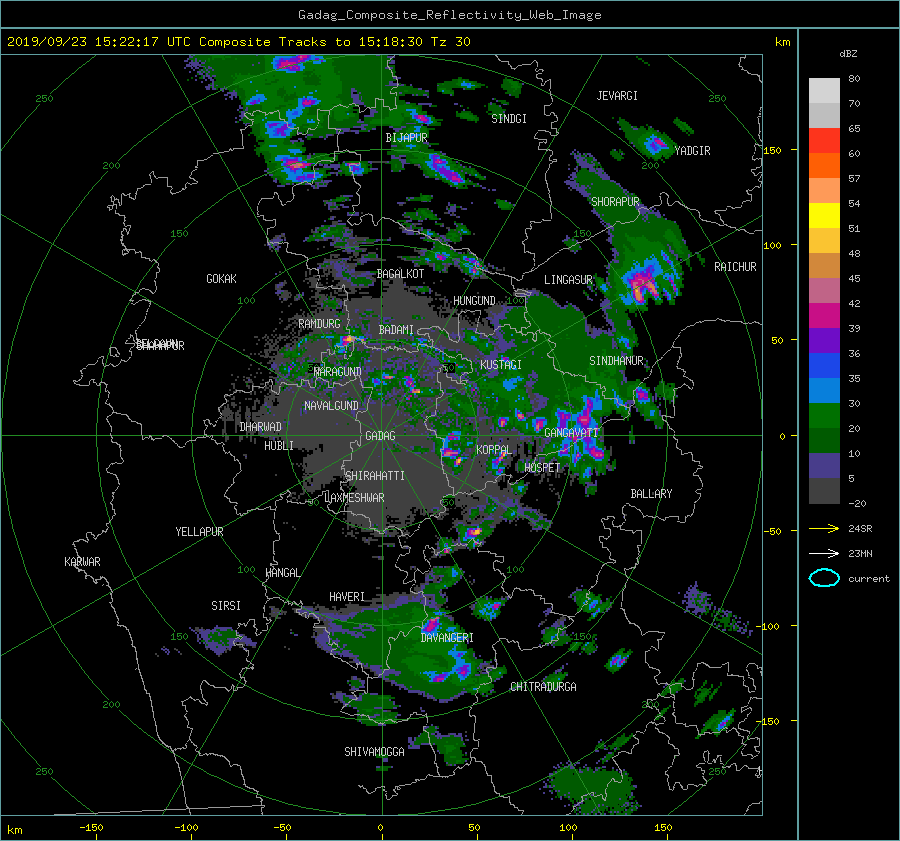Select the light gray 70-80 dBZ swatch
The image size is (900, 841).
(824, 90)
